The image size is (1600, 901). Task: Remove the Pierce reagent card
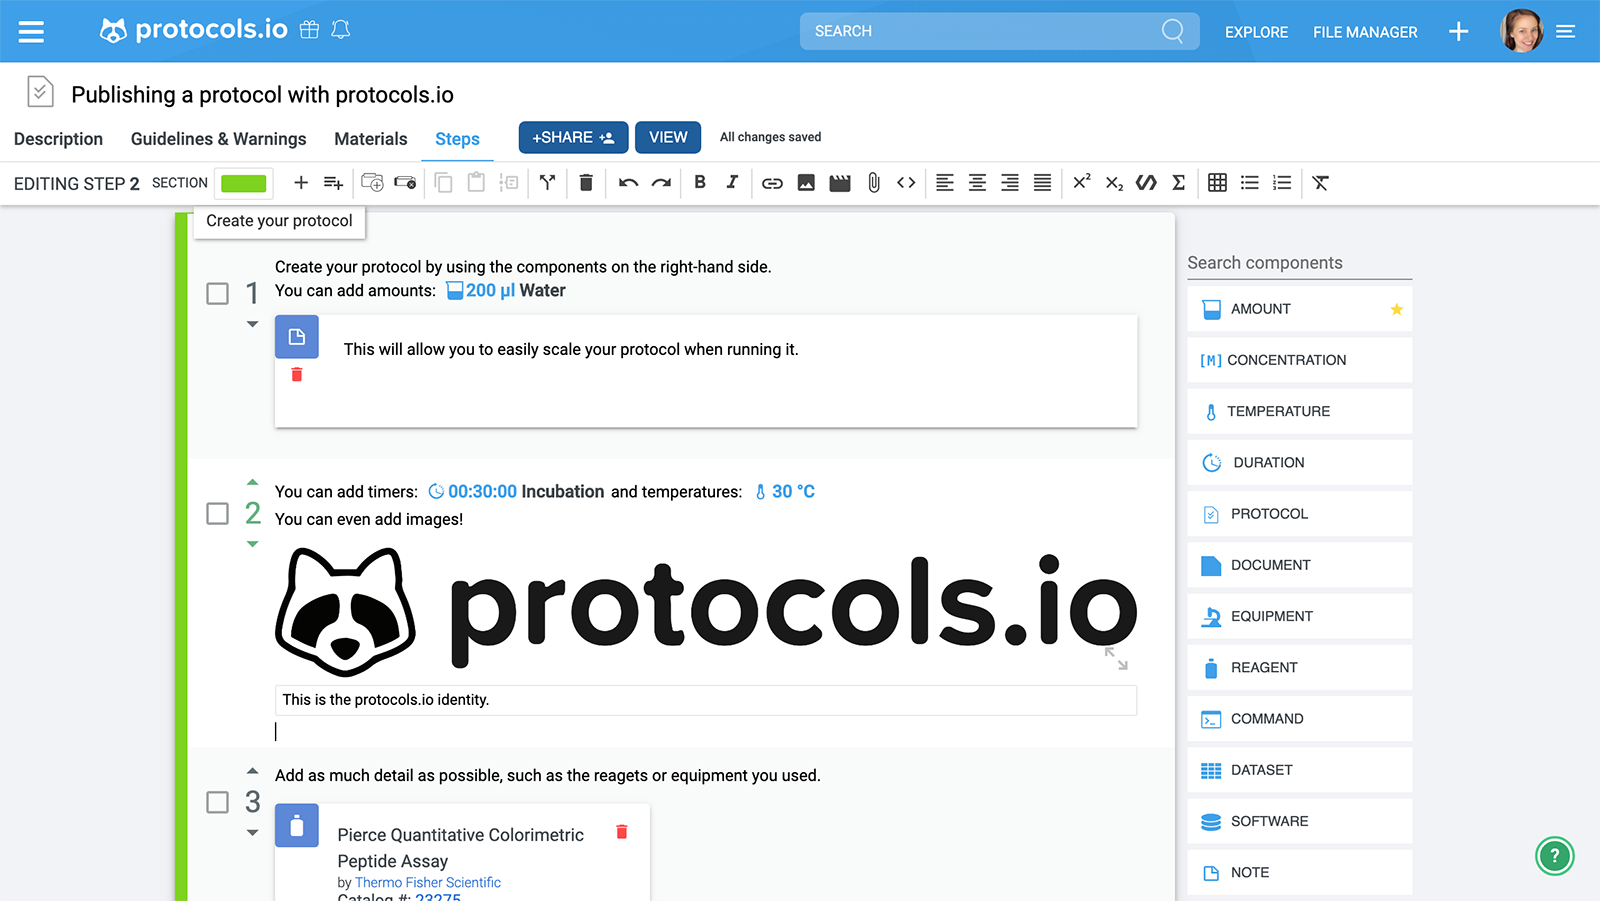622,832
